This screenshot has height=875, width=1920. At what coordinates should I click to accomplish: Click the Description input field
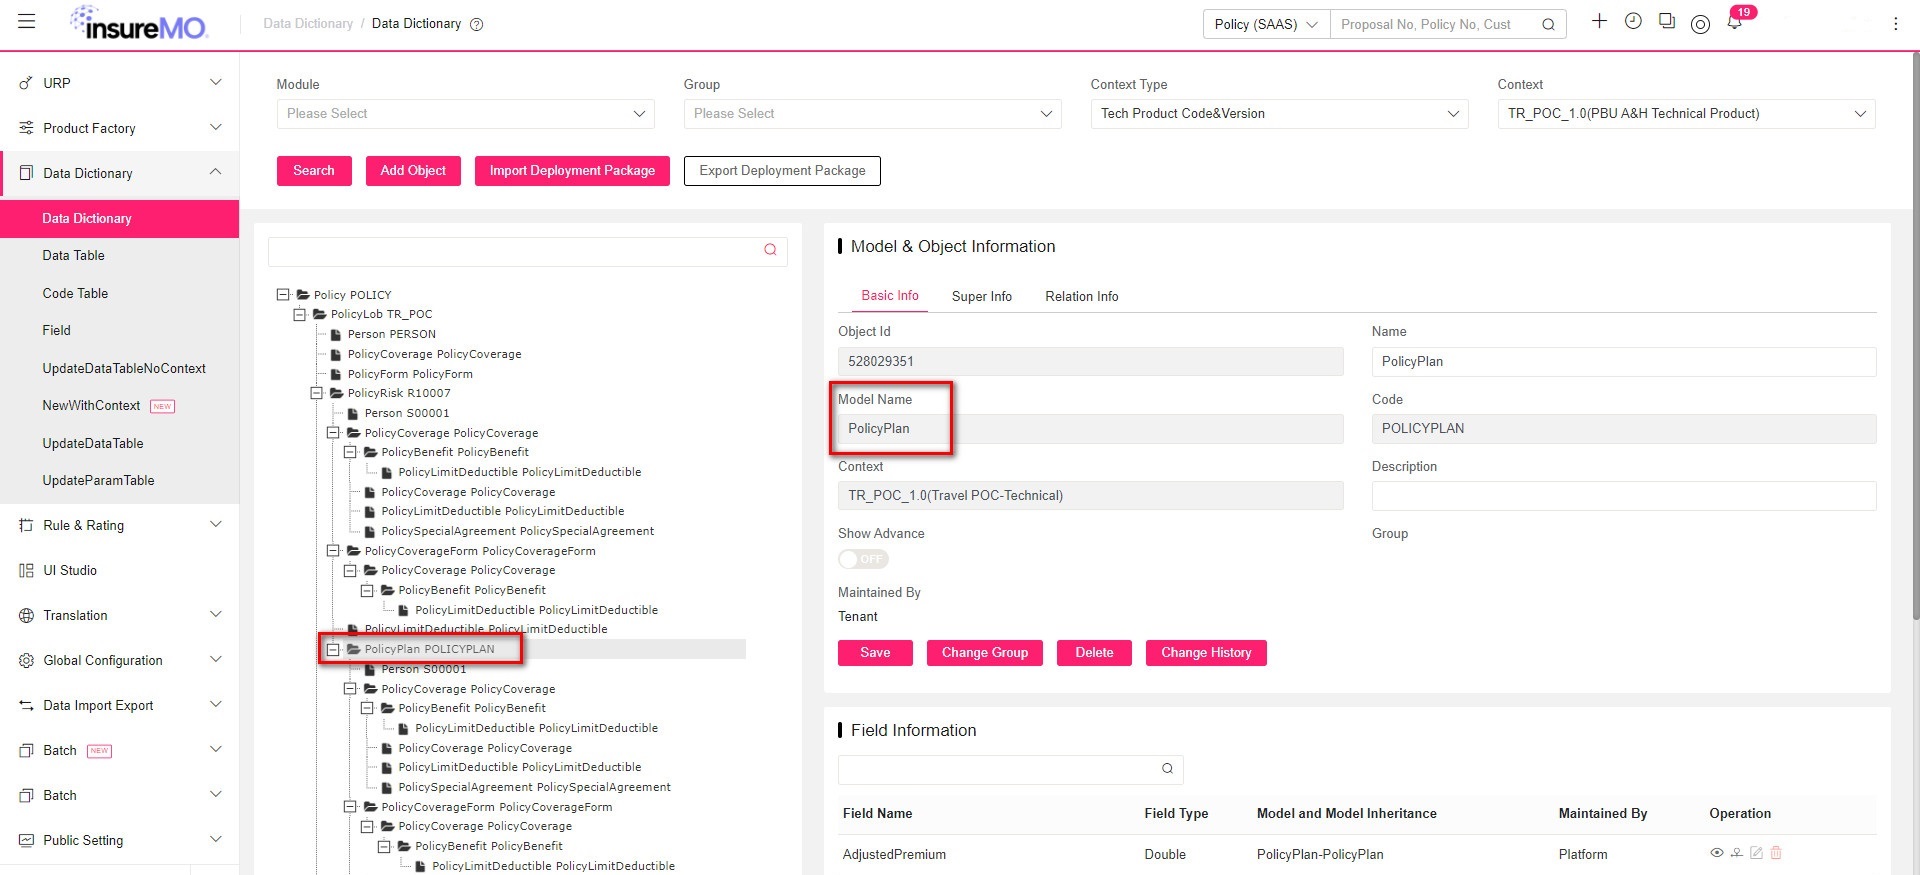[x=1624, y=496]
